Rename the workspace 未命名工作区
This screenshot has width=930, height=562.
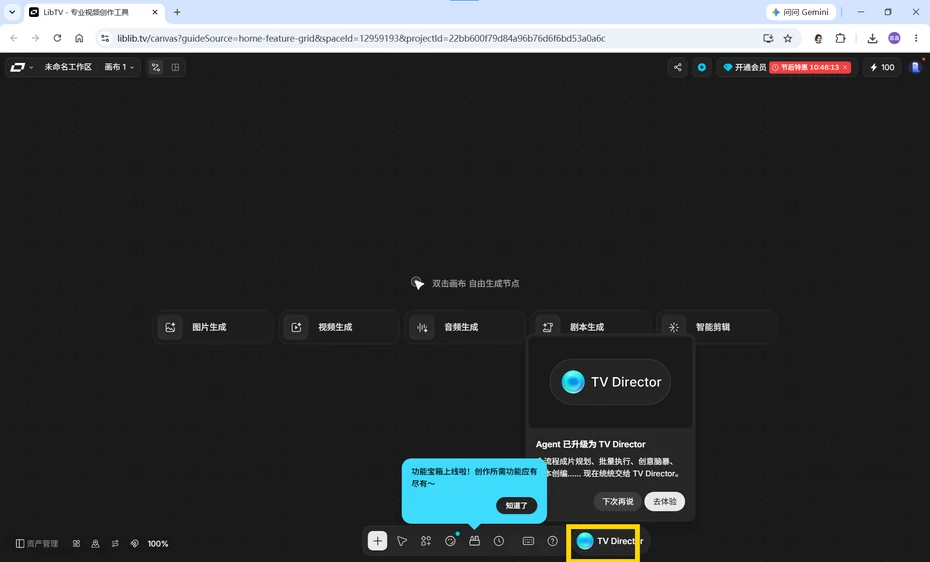[68, 67]
